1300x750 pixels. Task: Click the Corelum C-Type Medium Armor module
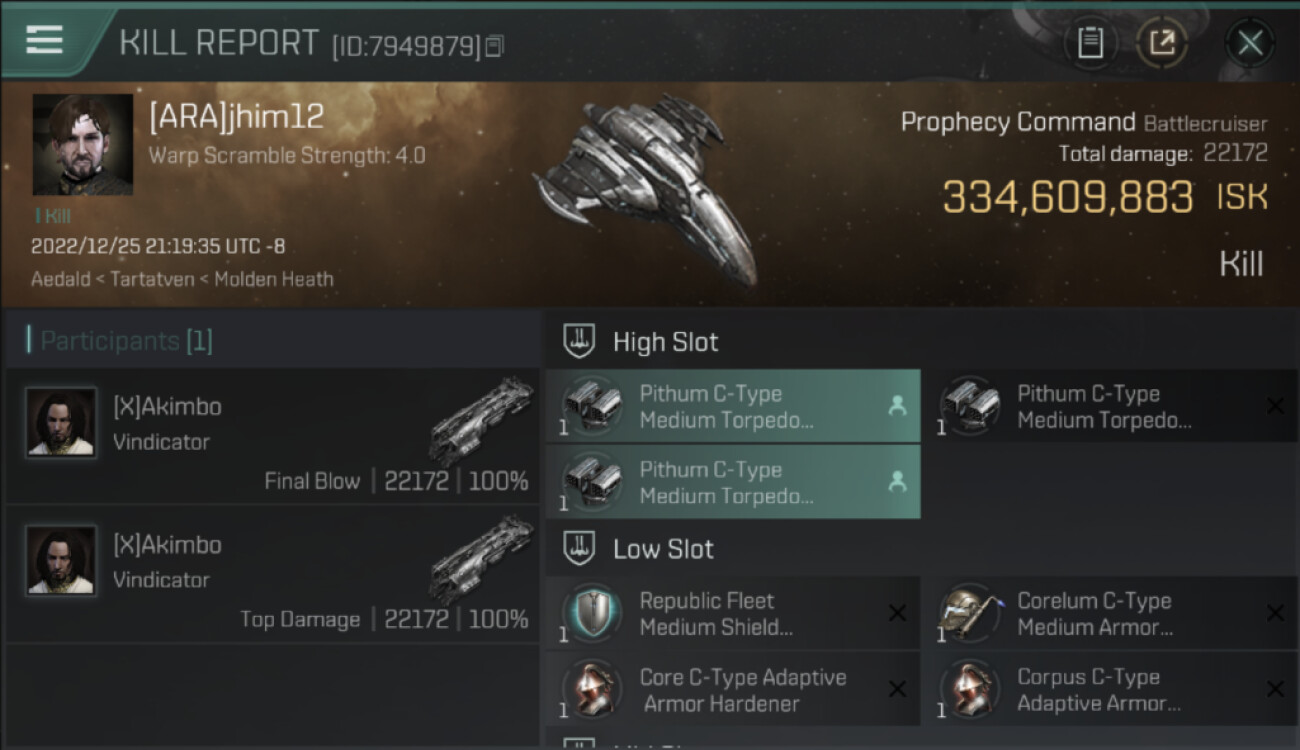click(x=1110, y=613)
